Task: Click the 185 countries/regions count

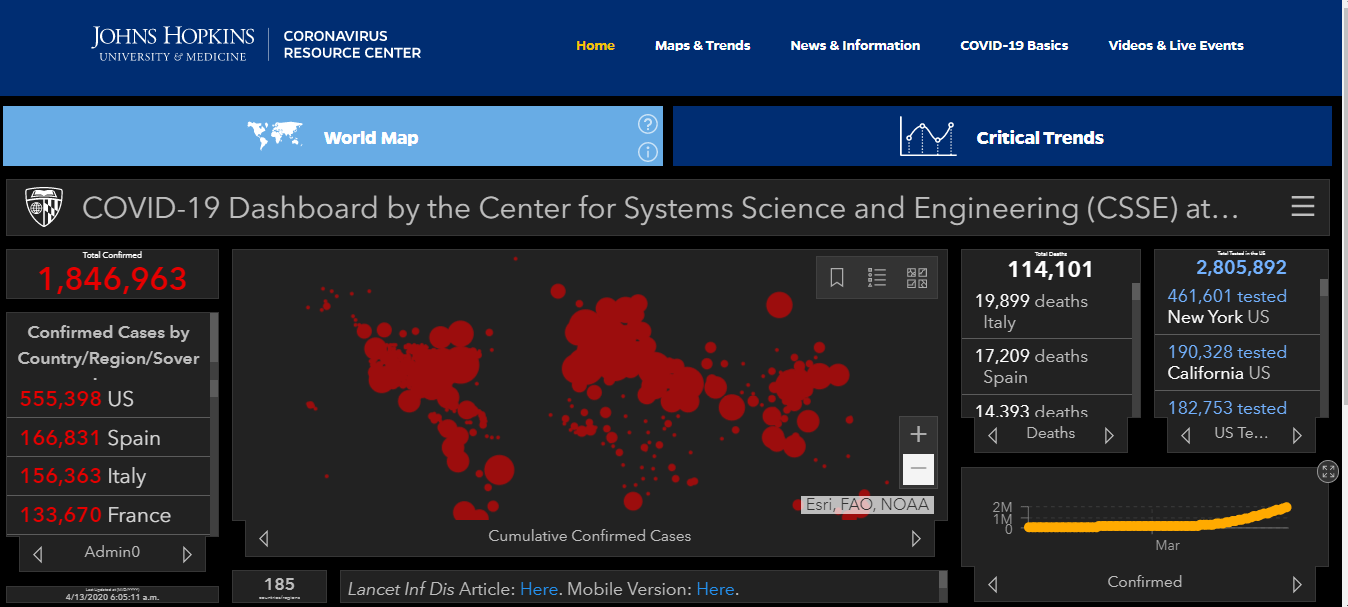Action: (279, 584)
